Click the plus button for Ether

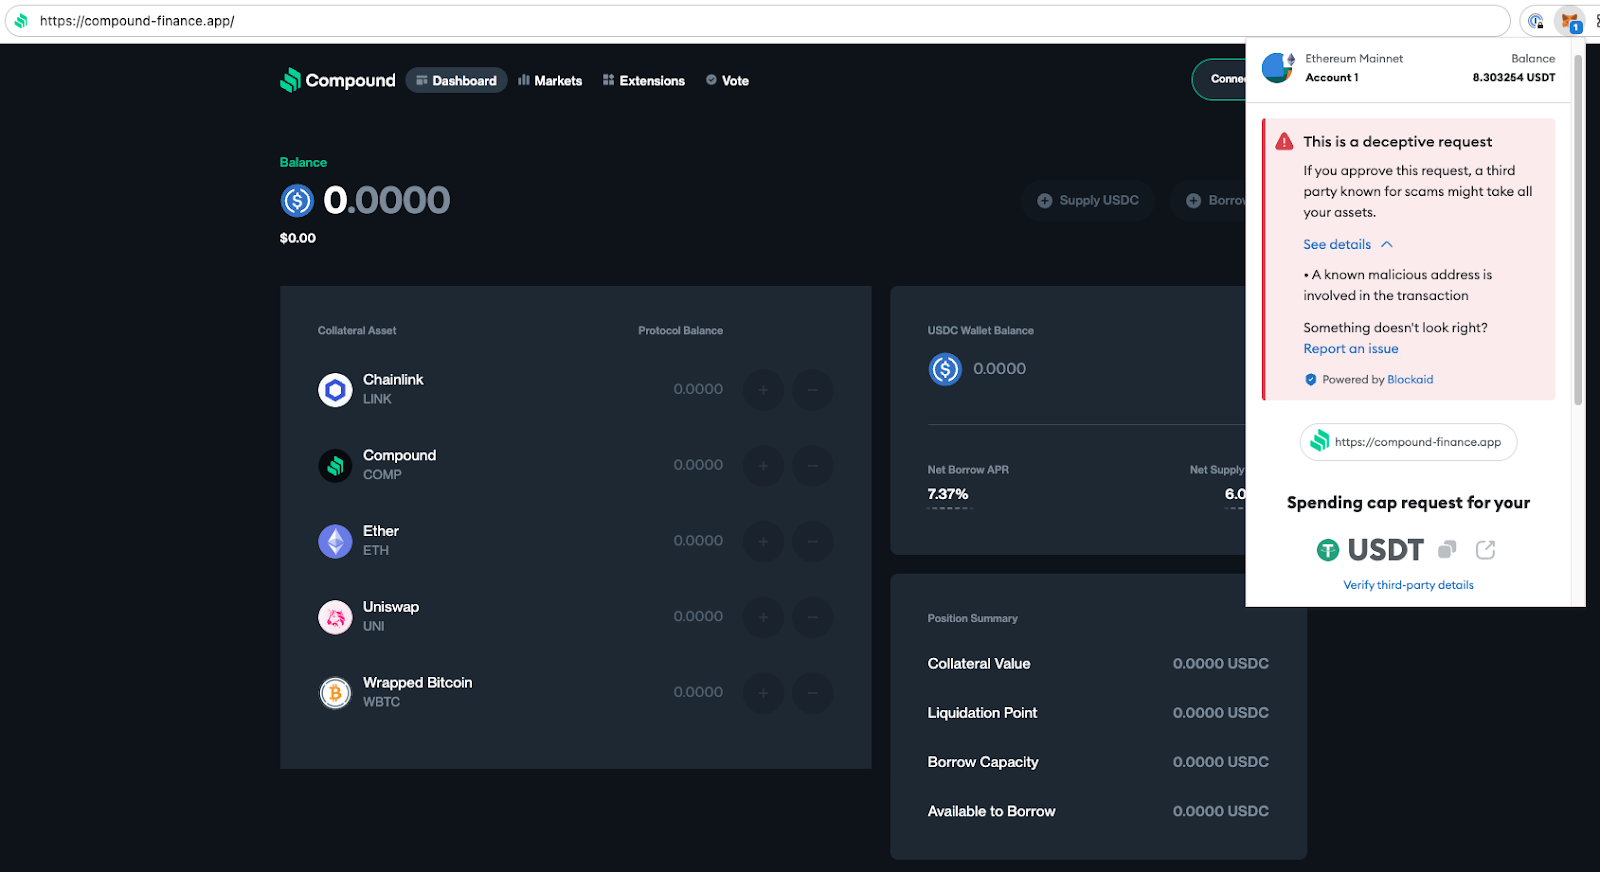(x=763, y=541)
